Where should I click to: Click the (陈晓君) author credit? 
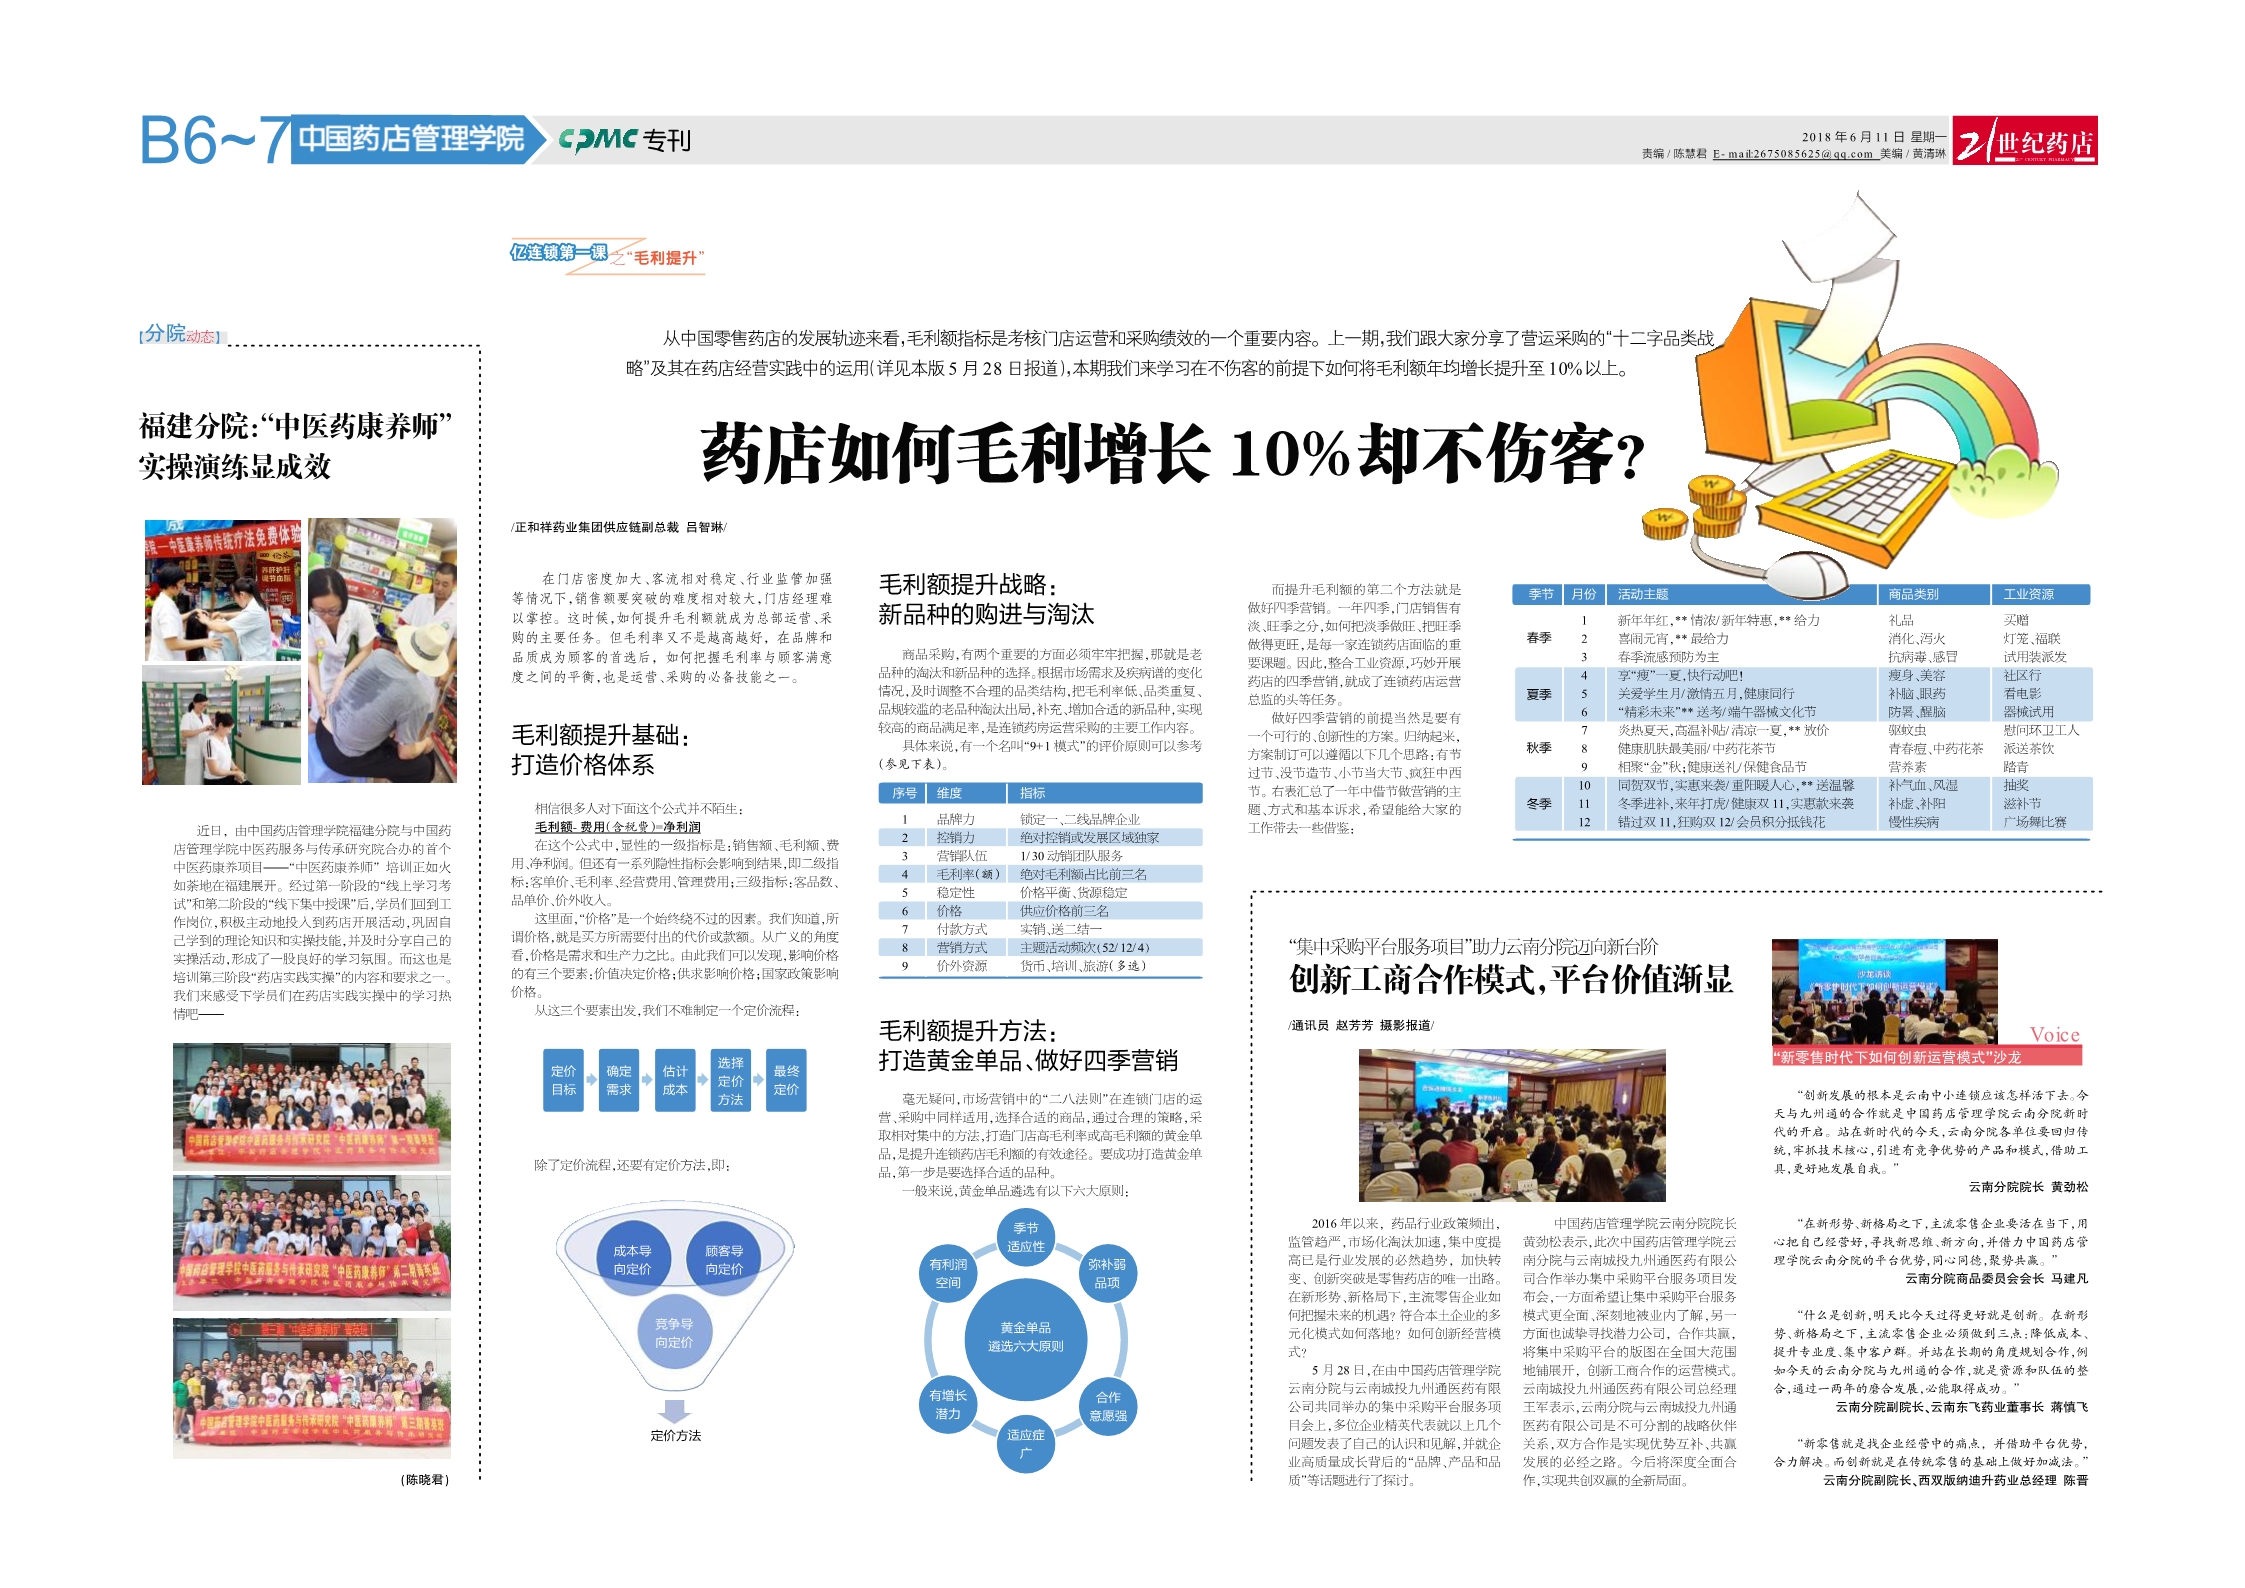[425, 1479]
